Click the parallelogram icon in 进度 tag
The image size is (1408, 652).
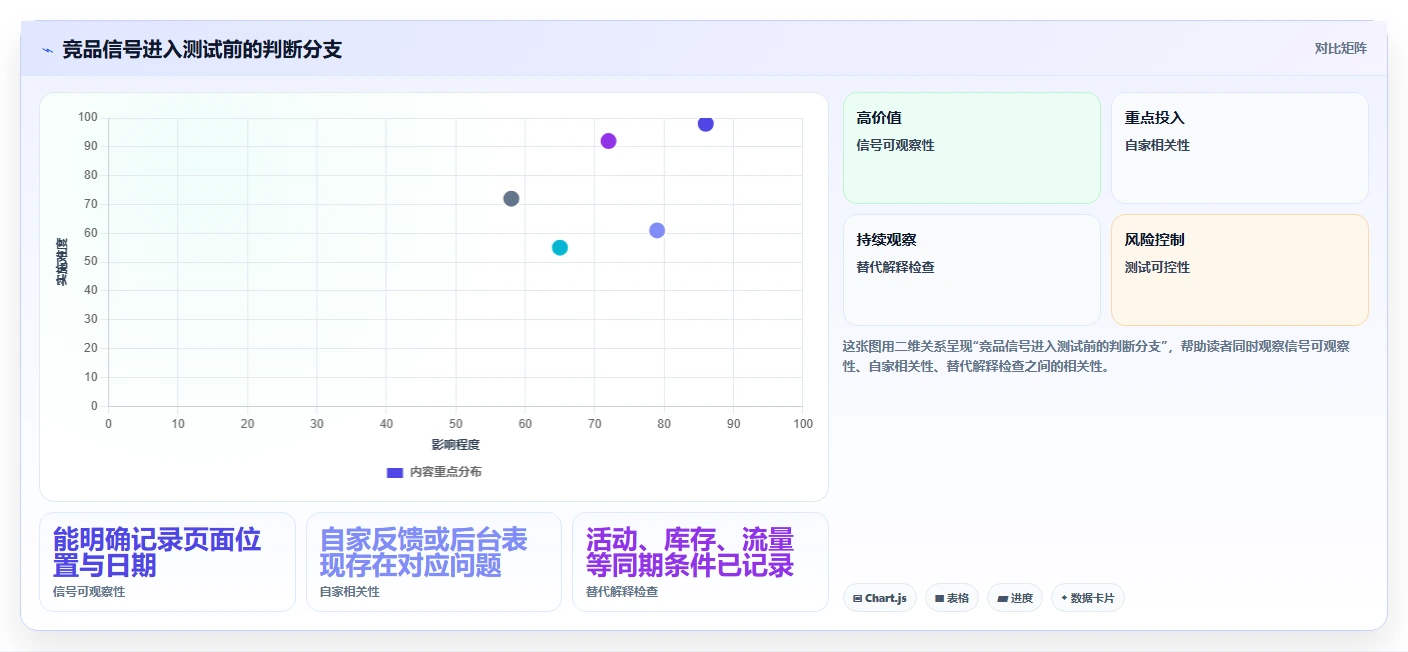1002,598
